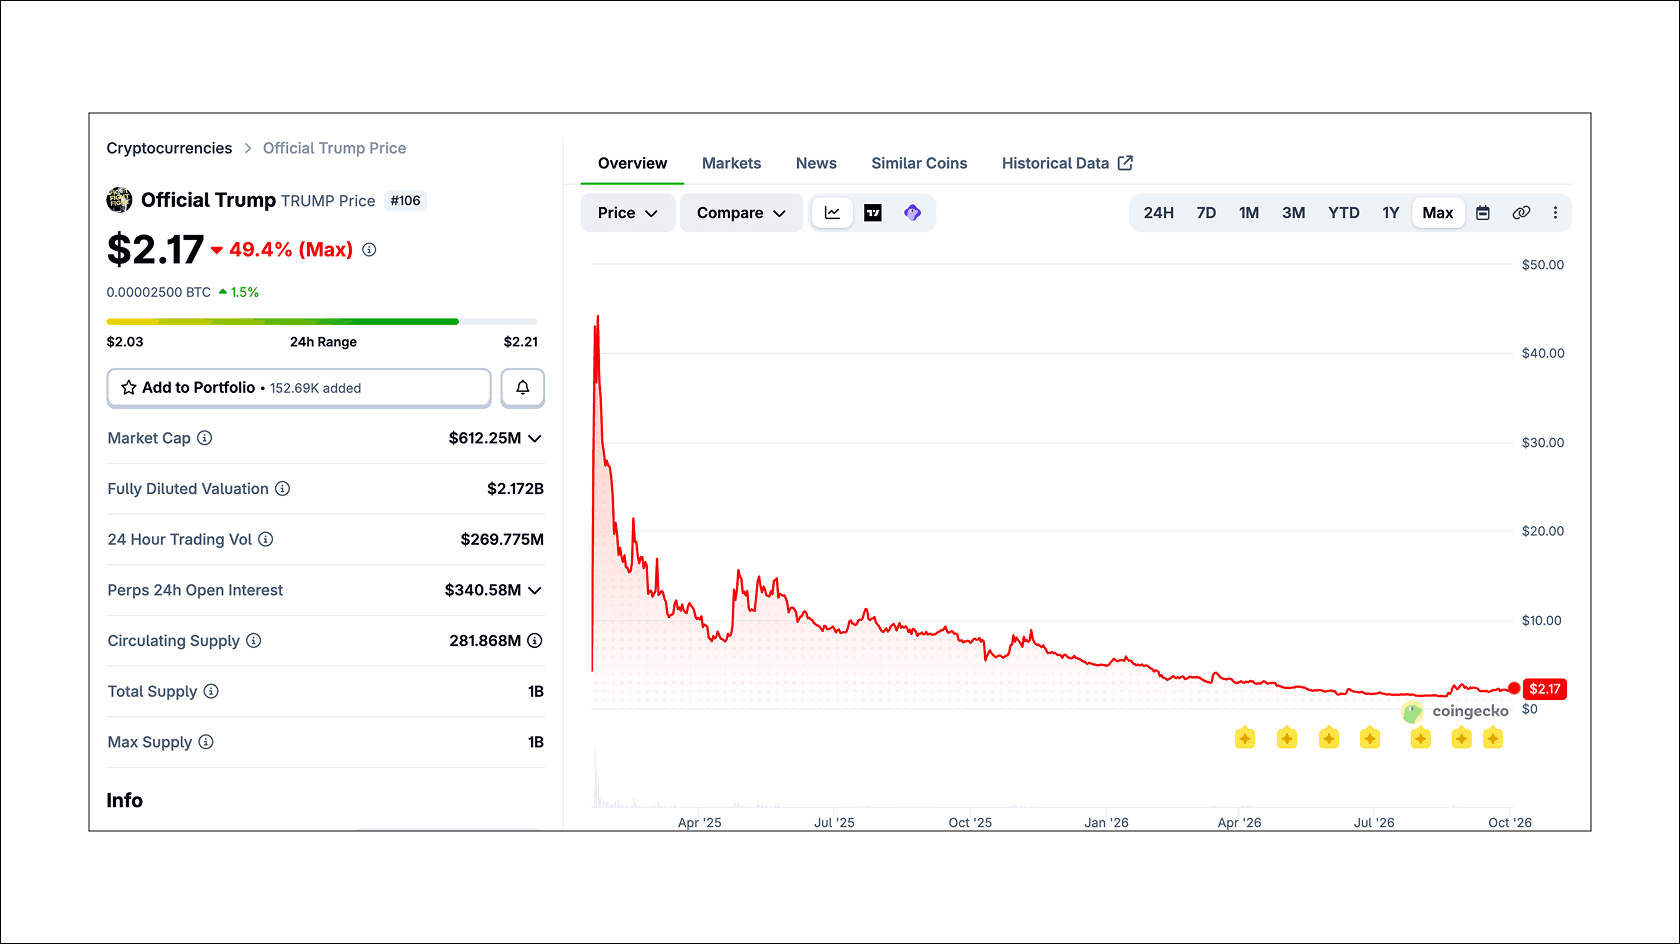Click the 24h Range progress bar
The height and width of the screenshot is (944, 1680).
[x=322, y=321]
